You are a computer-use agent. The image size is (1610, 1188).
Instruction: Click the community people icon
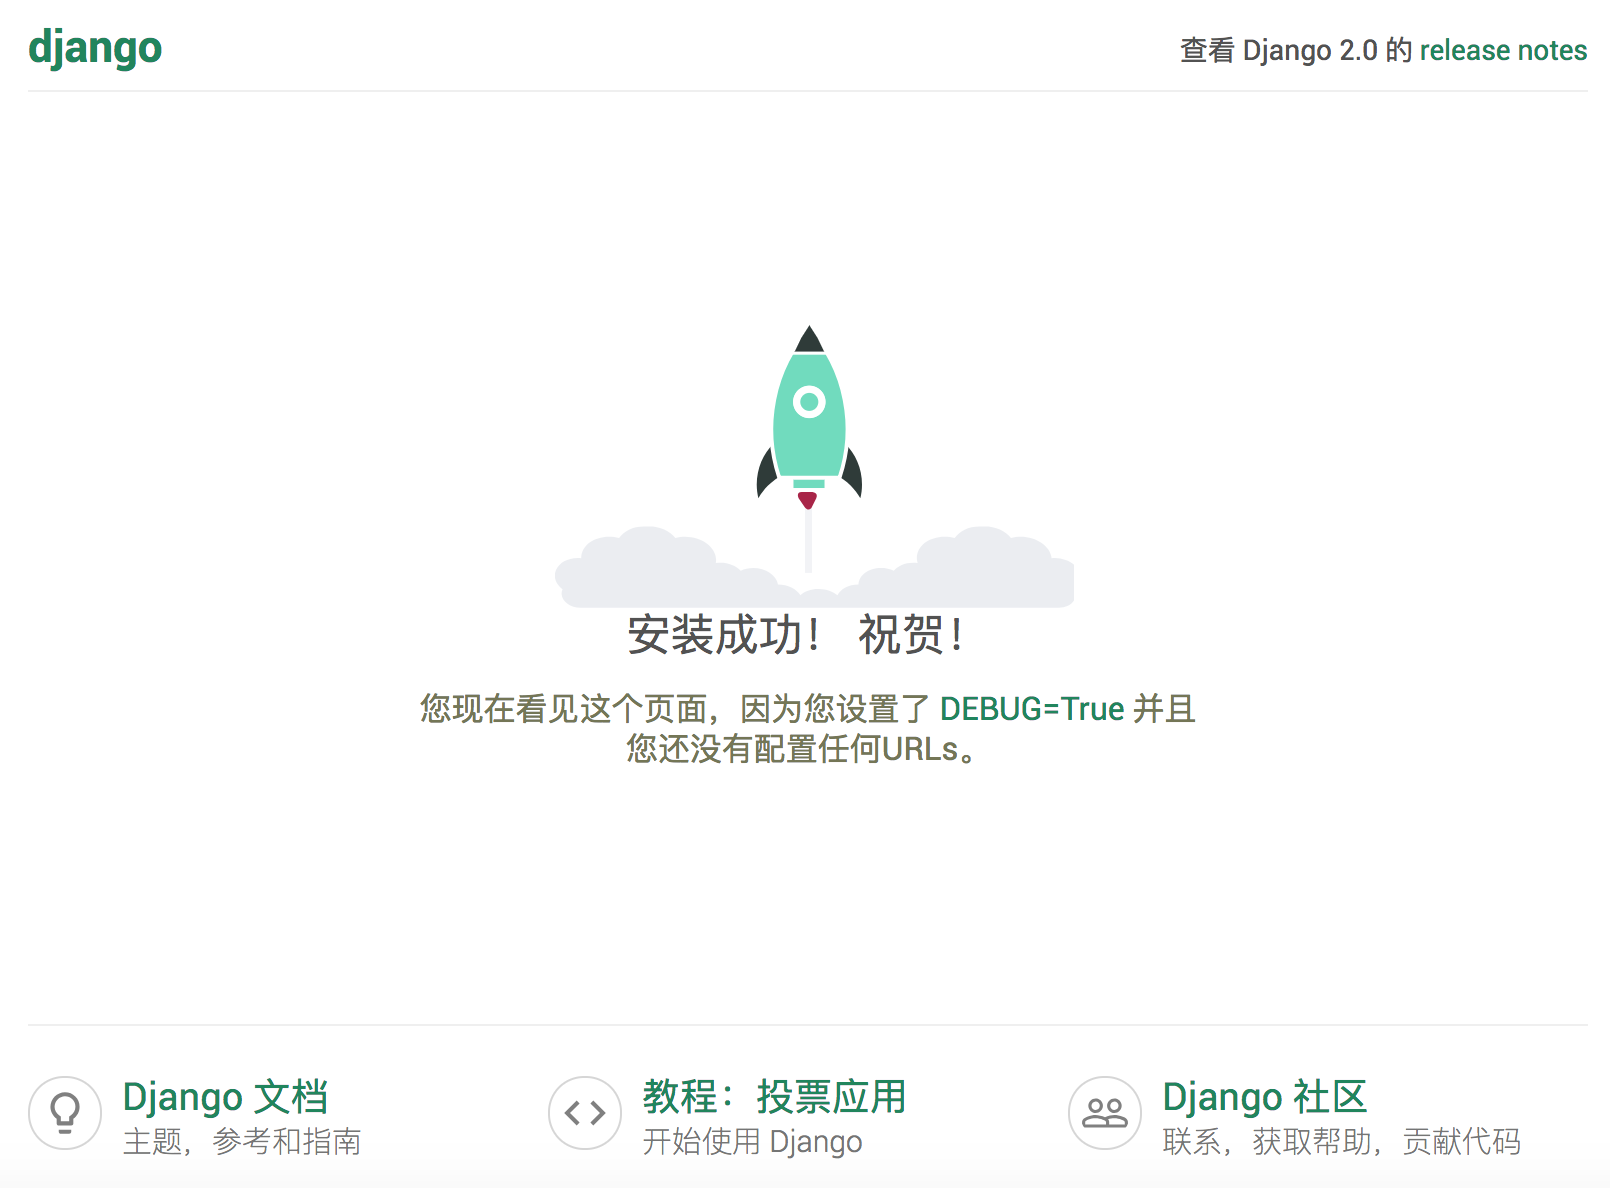coord(1104,1112)
